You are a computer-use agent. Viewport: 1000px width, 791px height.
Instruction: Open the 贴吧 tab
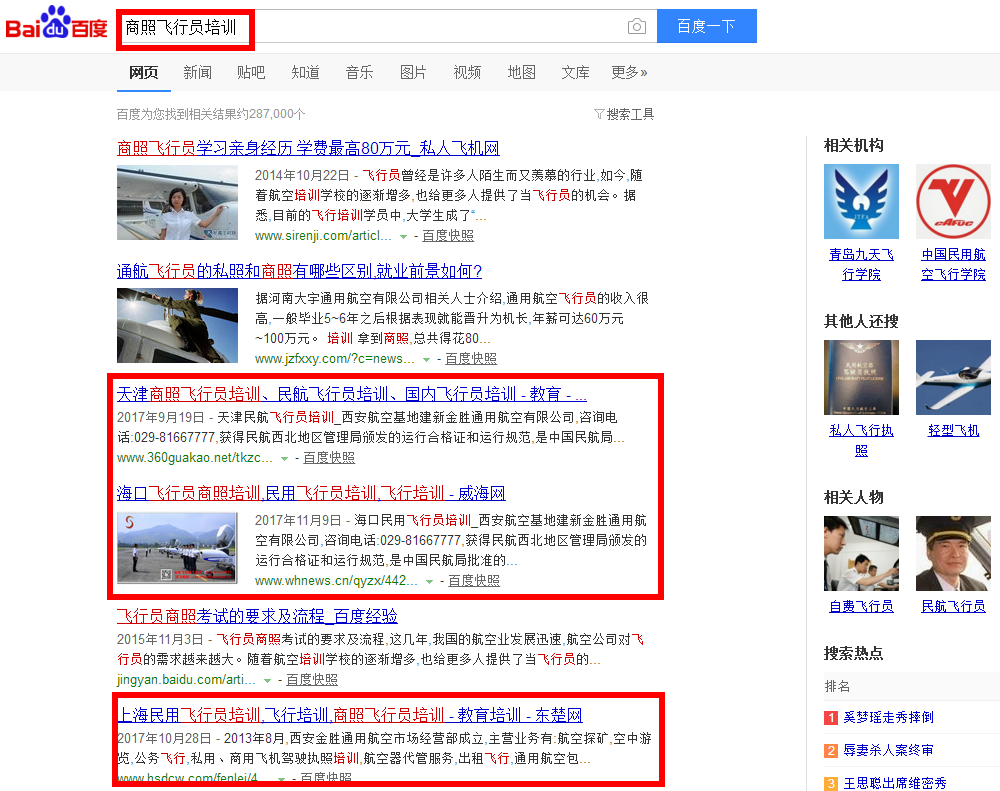click(x=251, y=73)
